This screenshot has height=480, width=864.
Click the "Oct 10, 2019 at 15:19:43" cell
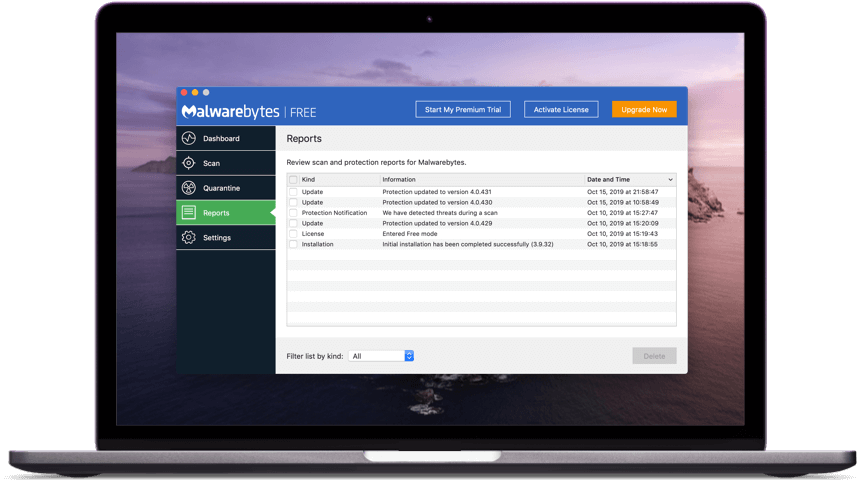coord(622,234)
